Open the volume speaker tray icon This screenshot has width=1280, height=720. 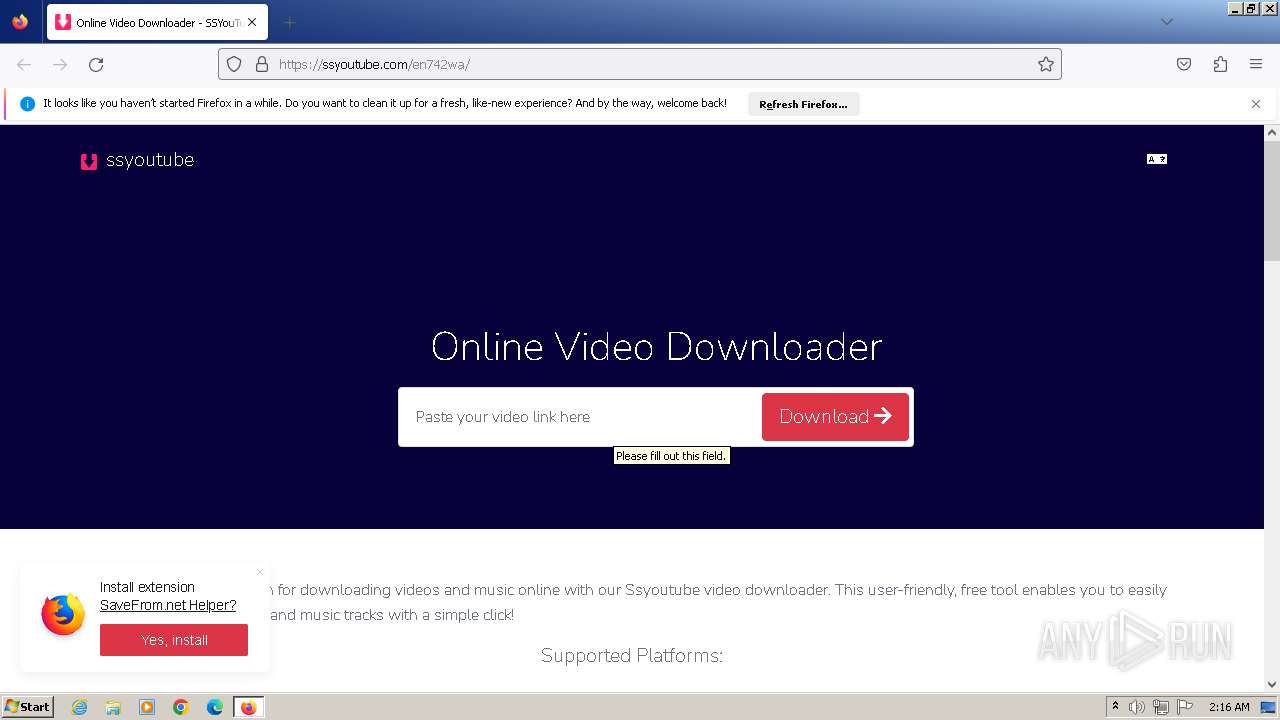(x=1137, y=707)
